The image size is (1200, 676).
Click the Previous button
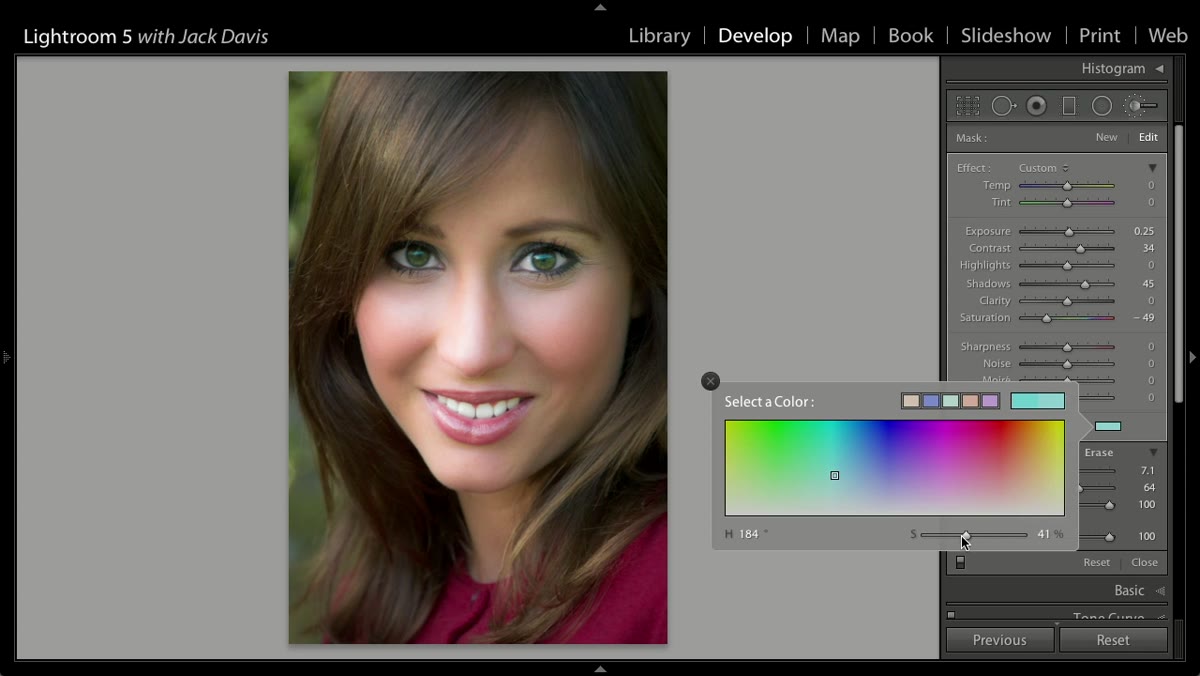click(x=1000, y=640)
